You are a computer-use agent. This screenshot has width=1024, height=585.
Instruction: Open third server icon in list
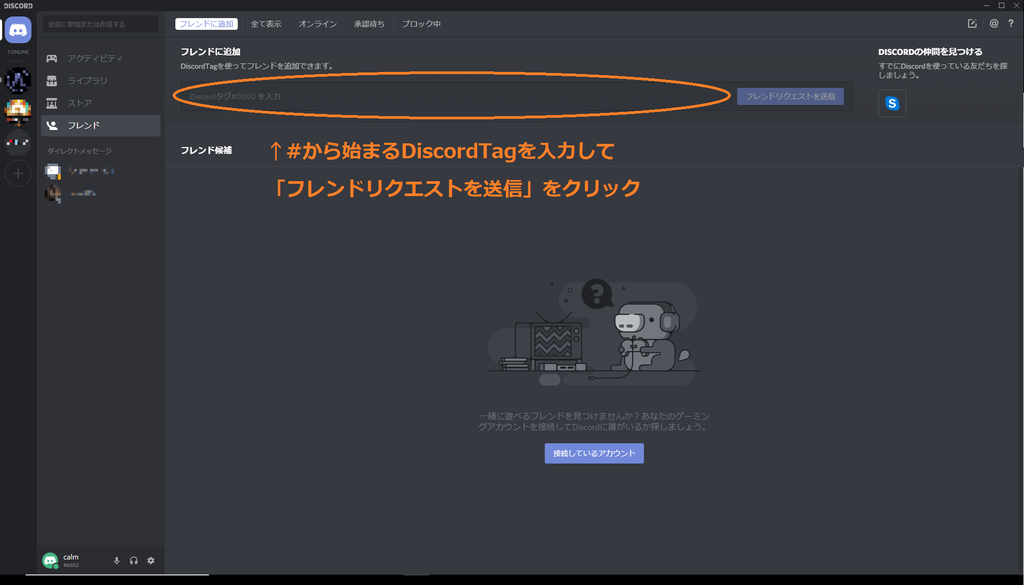[18, 142]
